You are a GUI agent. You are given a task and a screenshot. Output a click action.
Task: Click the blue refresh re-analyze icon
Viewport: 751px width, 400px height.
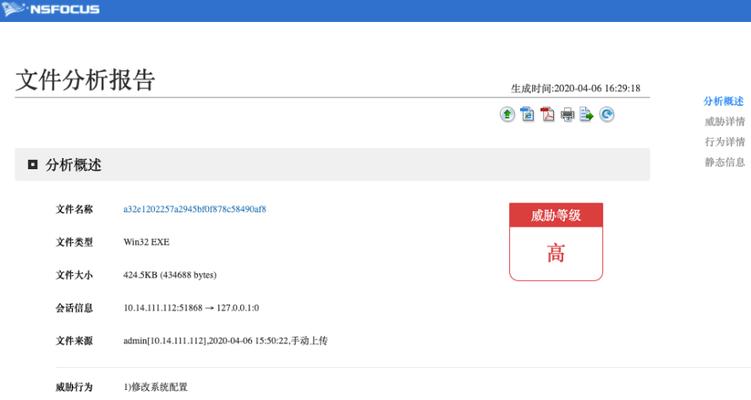point(607,114)
